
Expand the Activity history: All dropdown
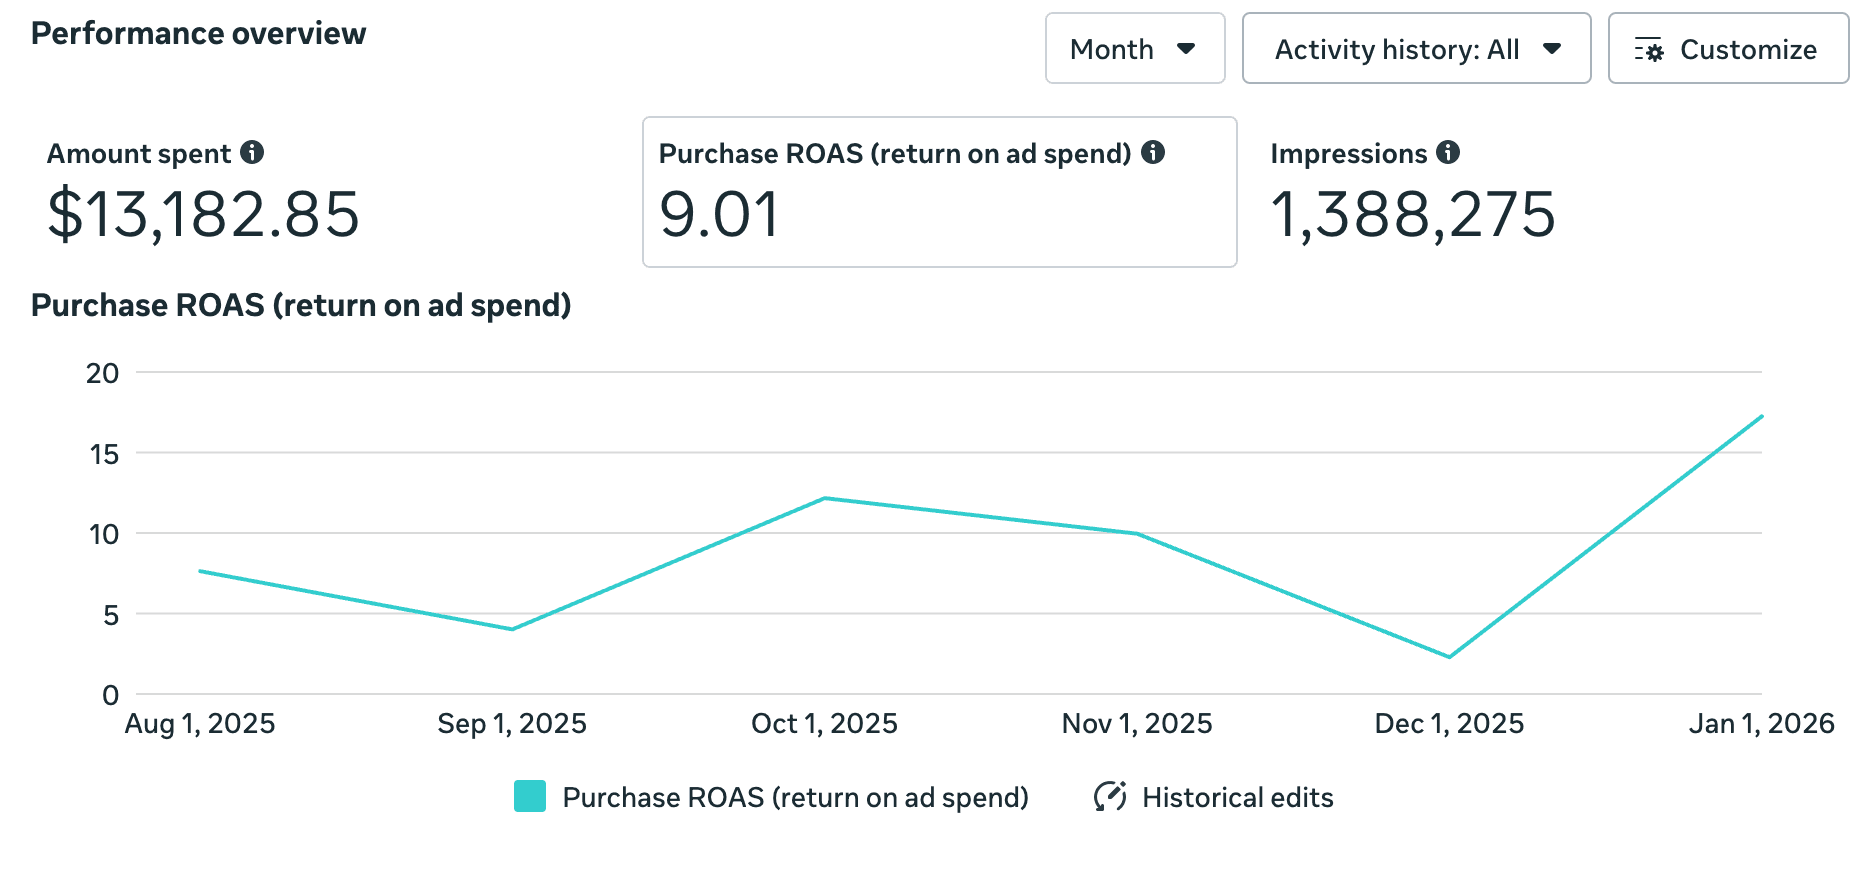[x=1415, y=49]
